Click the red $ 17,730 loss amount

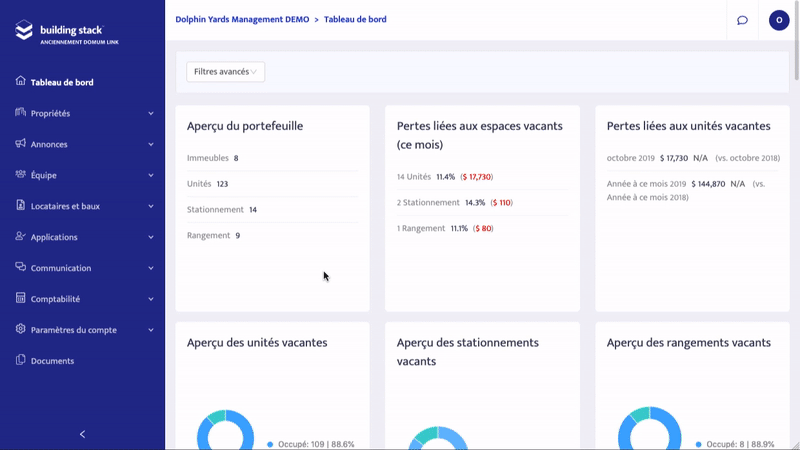(477, 177)
